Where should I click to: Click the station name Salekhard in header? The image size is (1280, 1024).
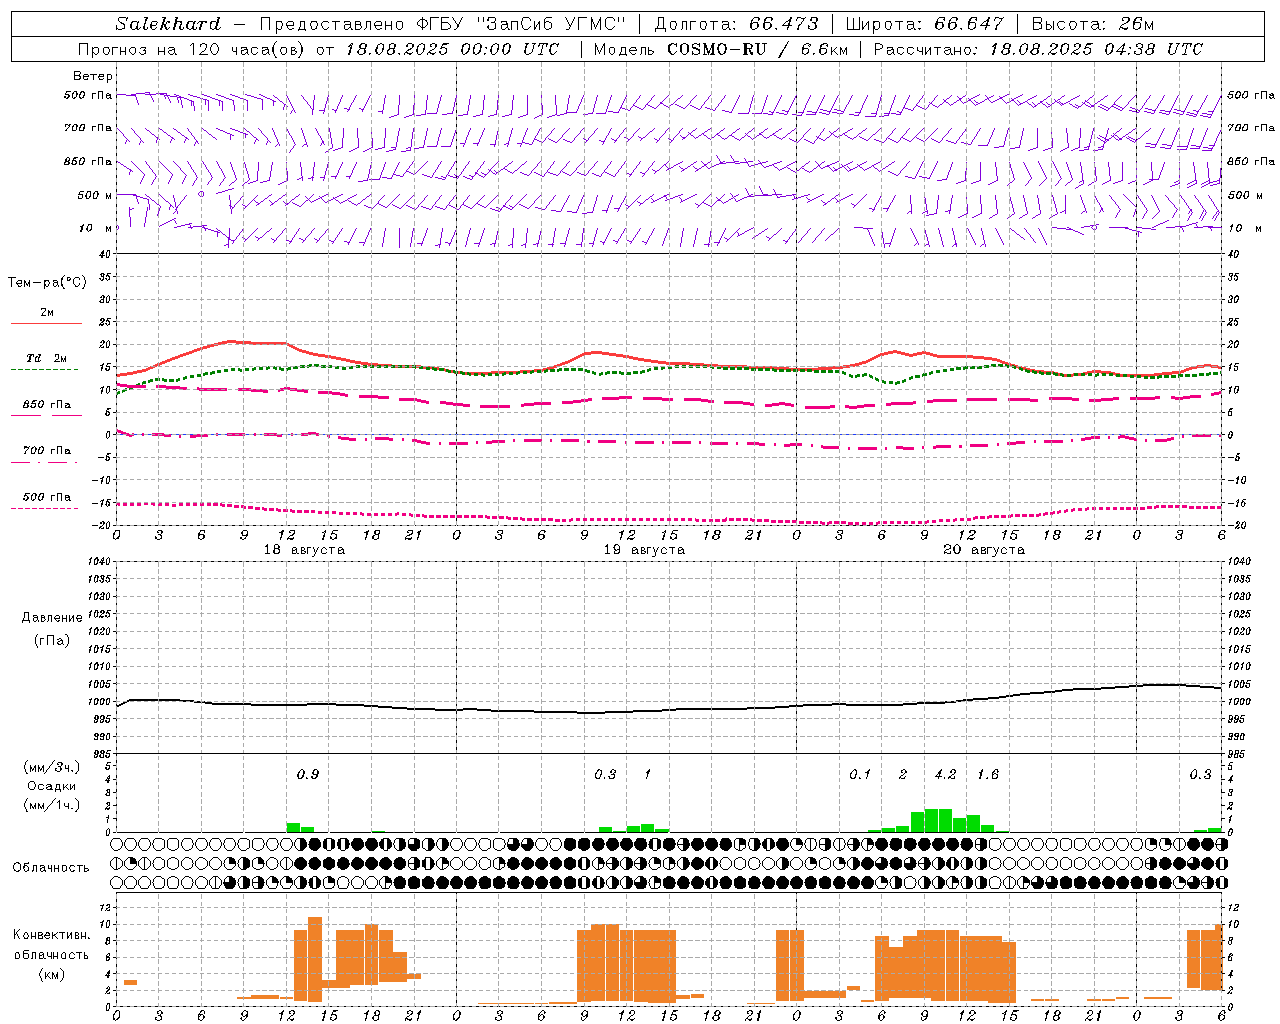[167, 24]
